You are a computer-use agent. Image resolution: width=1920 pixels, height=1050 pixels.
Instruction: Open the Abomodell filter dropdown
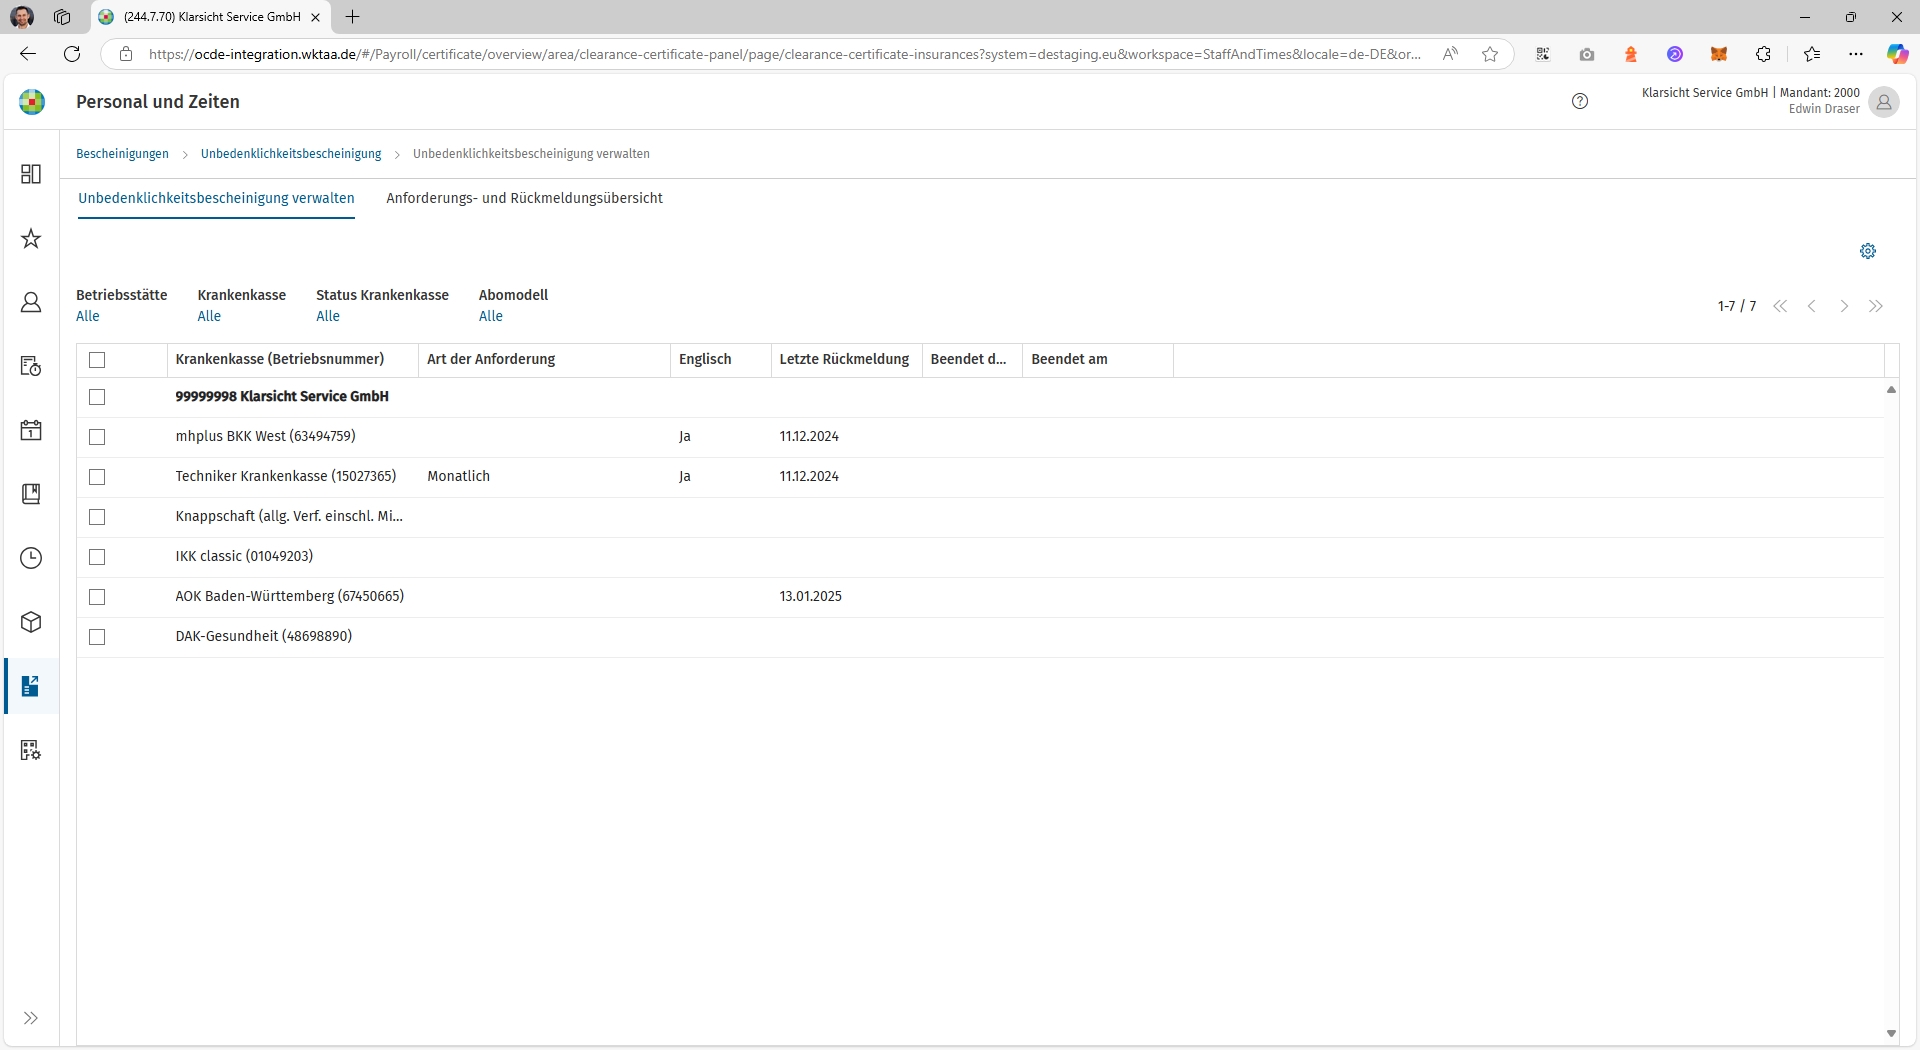coord(491,316)
